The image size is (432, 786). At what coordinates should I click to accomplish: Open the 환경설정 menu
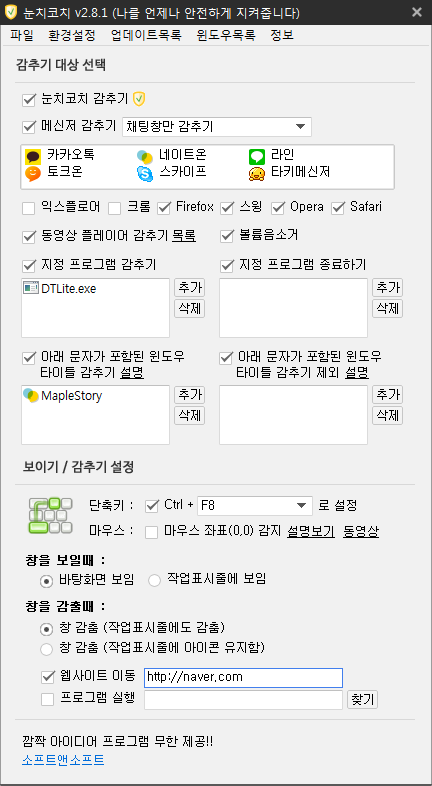(x=72, y=36)
